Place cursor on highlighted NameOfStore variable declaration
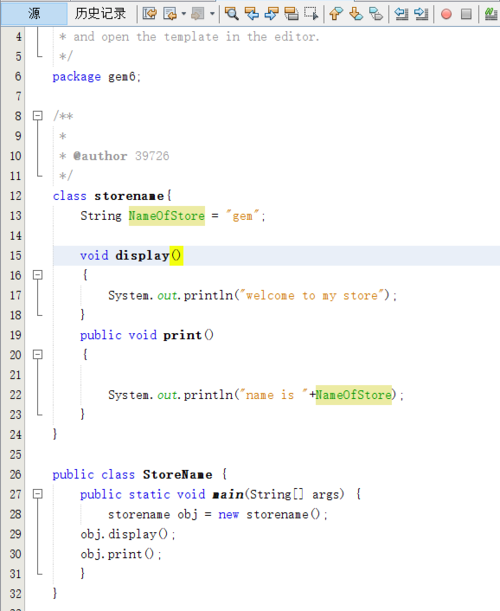The width and height of the screenshot is (500, 611). [x=167, y=216]
